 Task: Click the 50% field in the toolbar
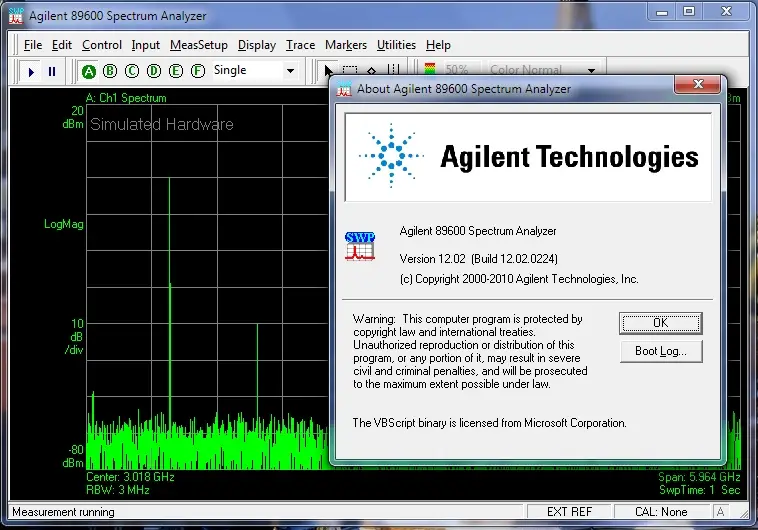[461, 70]
